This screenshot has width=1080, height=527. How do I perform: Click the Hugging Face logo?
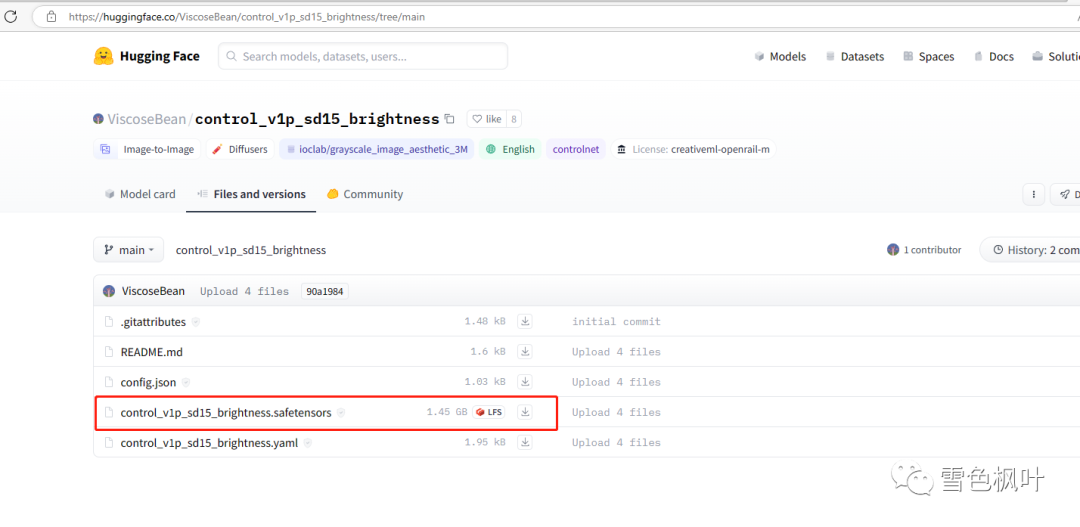click(x=146, y=56)
